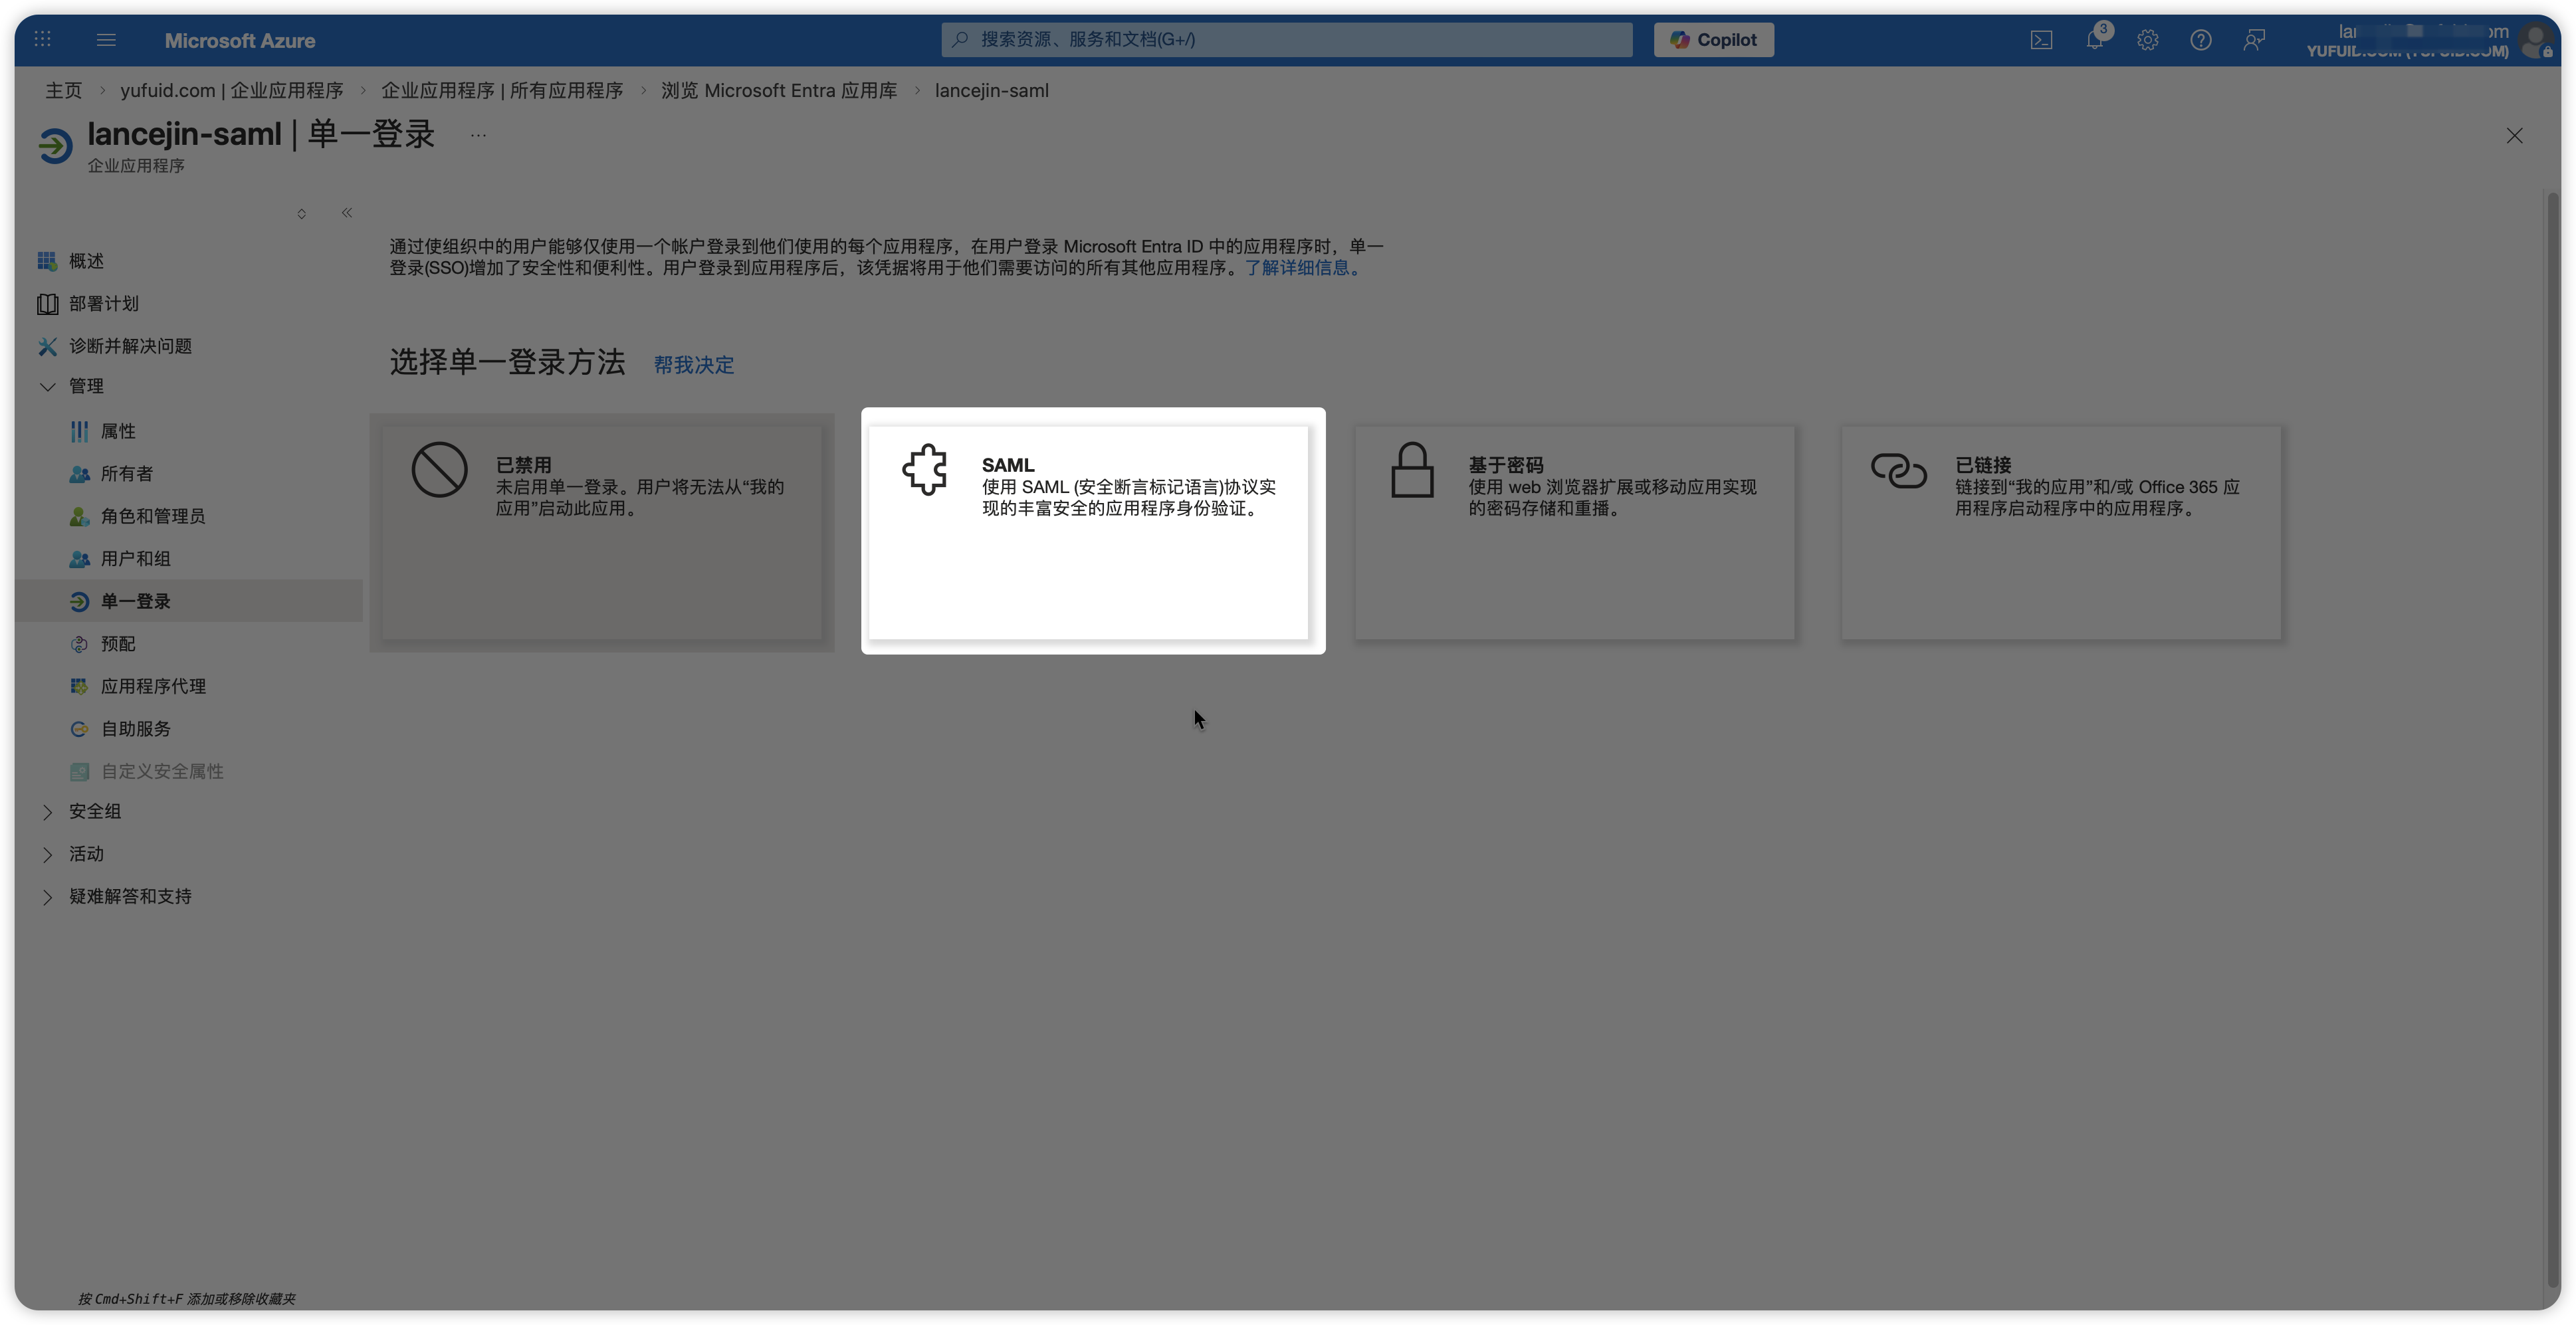Select the disabled sign-on card
The width and height of the screenshot is (2576, 1325).
[601, 531]
